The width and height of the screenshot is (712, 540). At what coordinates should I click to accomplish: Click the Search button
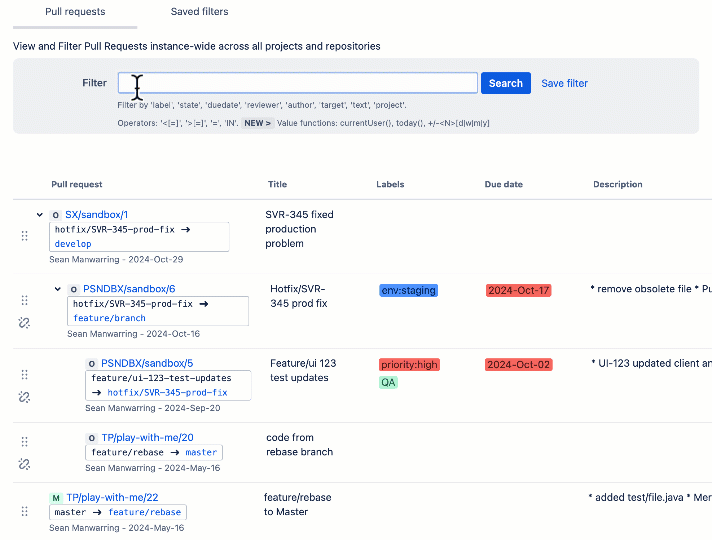coord(506,83)
